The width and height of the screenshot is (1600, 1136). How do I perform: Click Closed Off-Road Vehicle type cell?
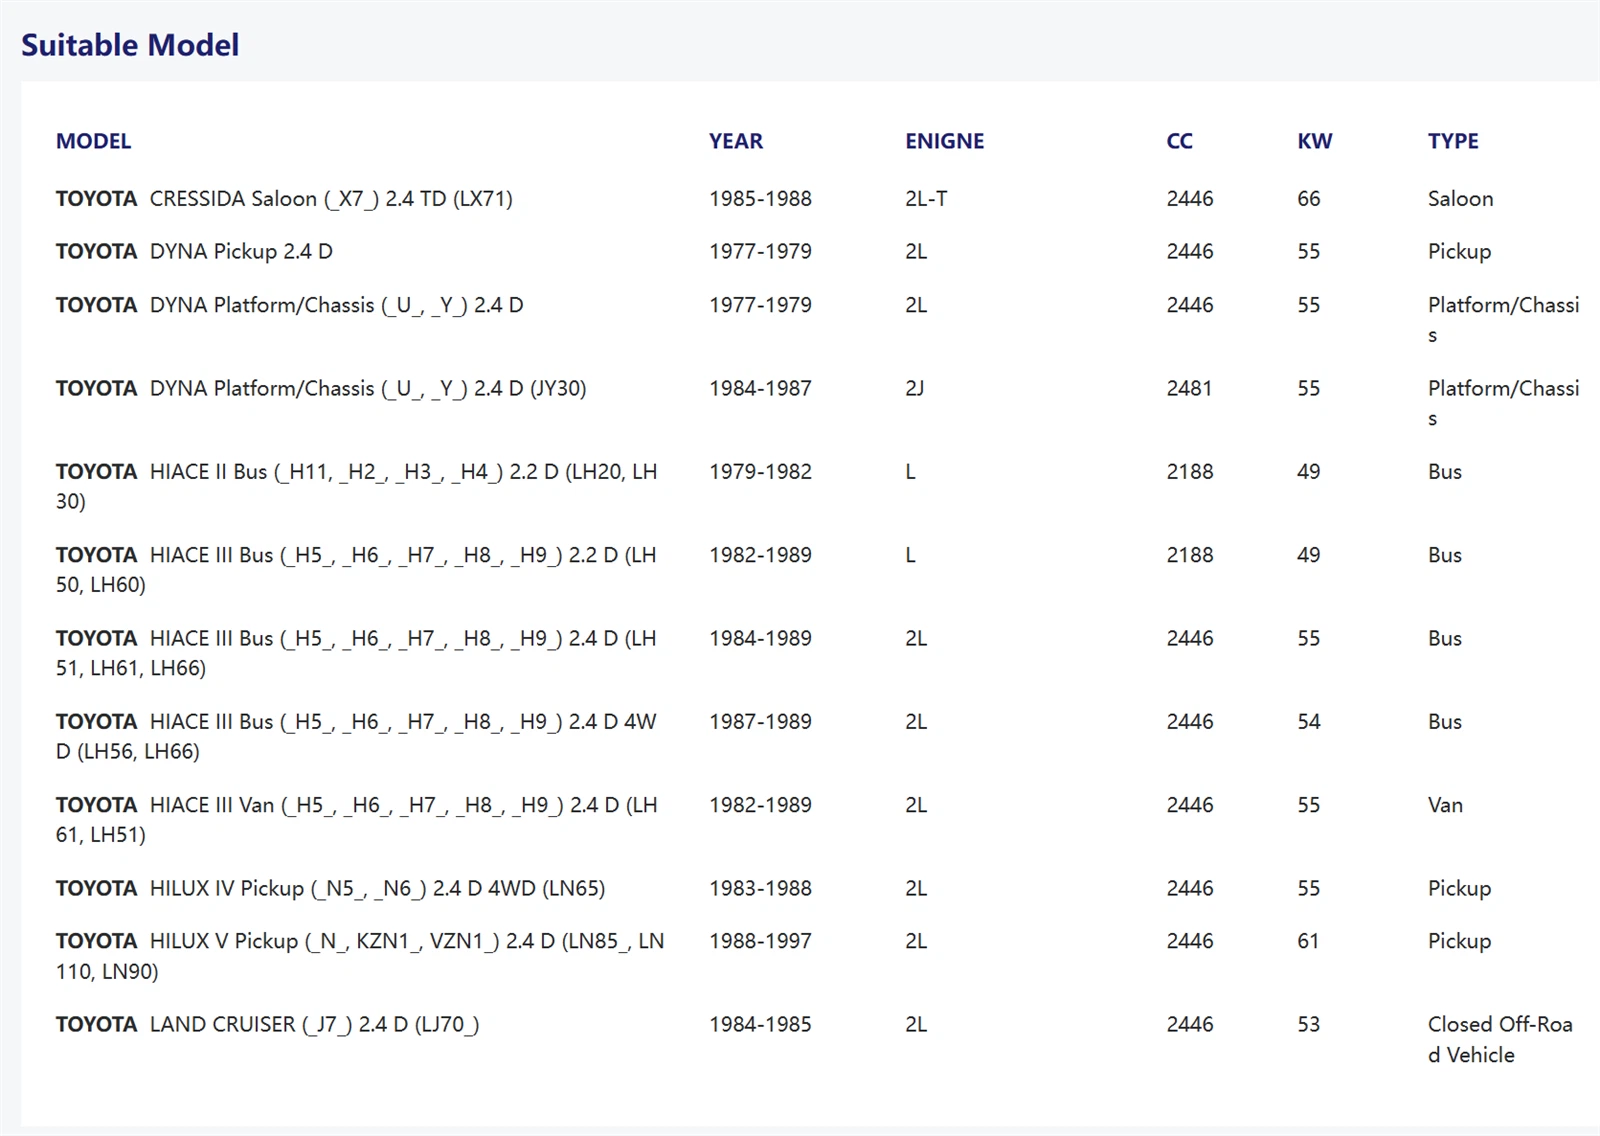(1500, 1039)
